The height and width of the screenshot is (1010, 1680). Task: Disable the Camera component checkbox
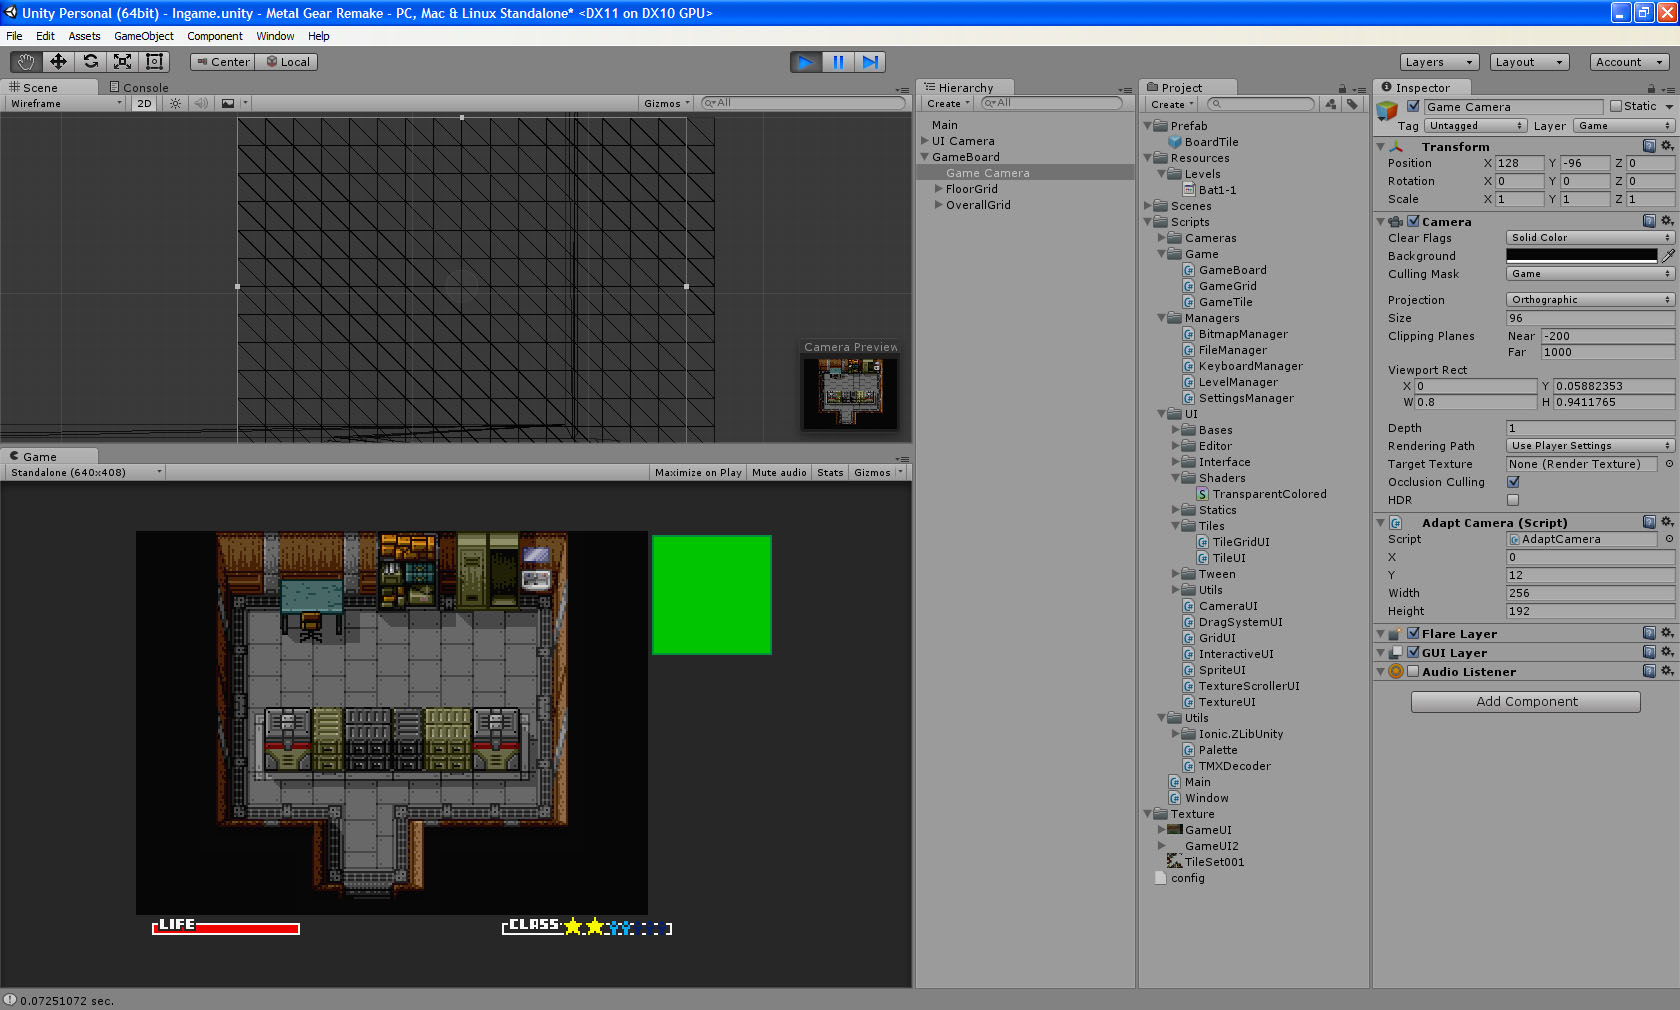tap(1413, 221)
